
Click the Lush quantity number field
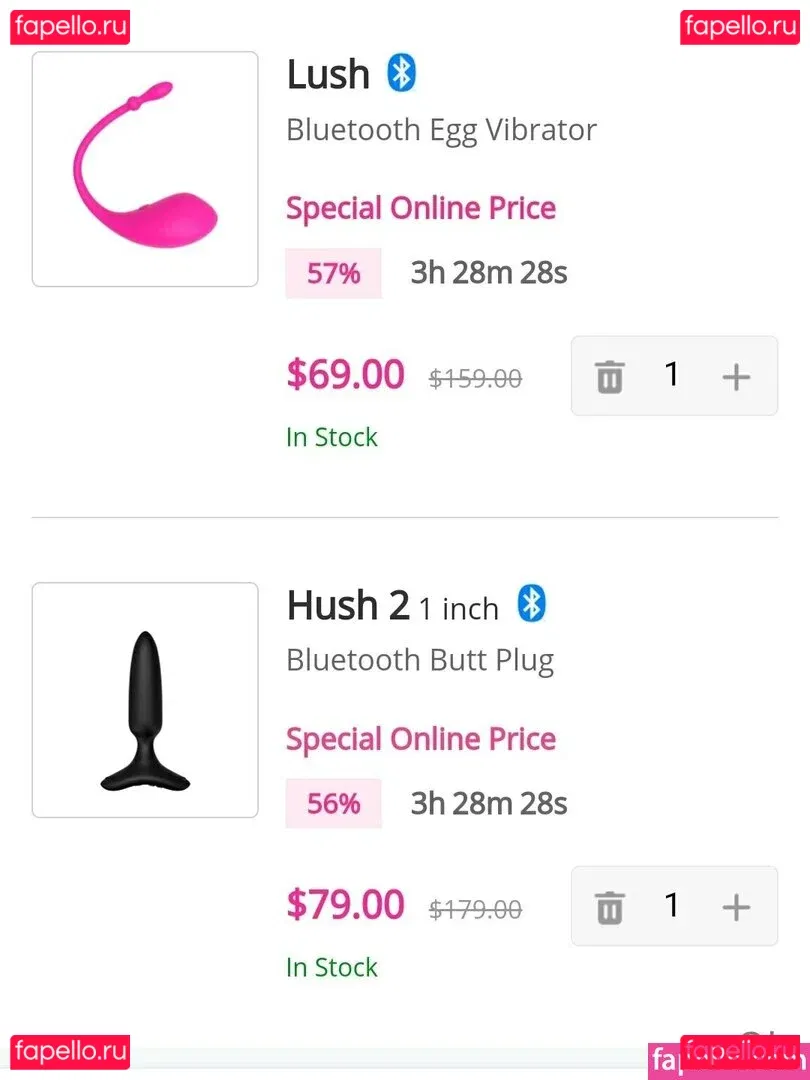click(x=672, y=375)
